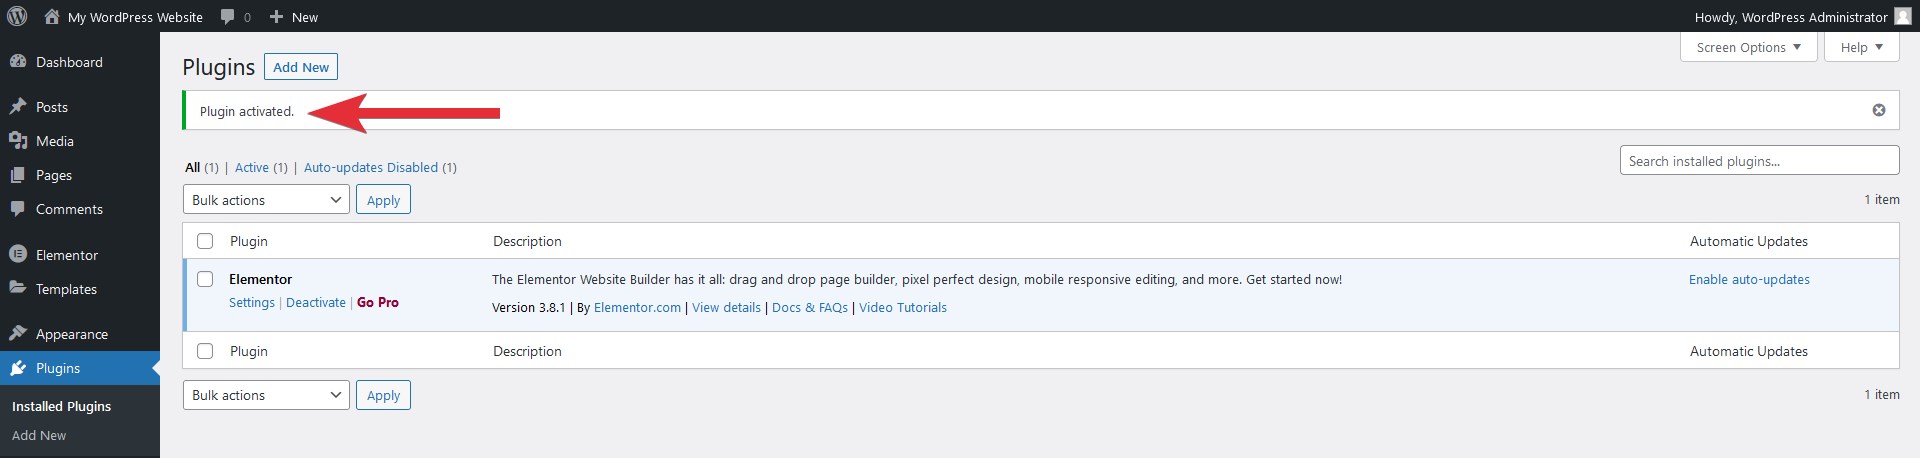Visit the Elementor.com author link
Image resolution: width=1920 pixels, height=458 pixels.
click(637, 307)
